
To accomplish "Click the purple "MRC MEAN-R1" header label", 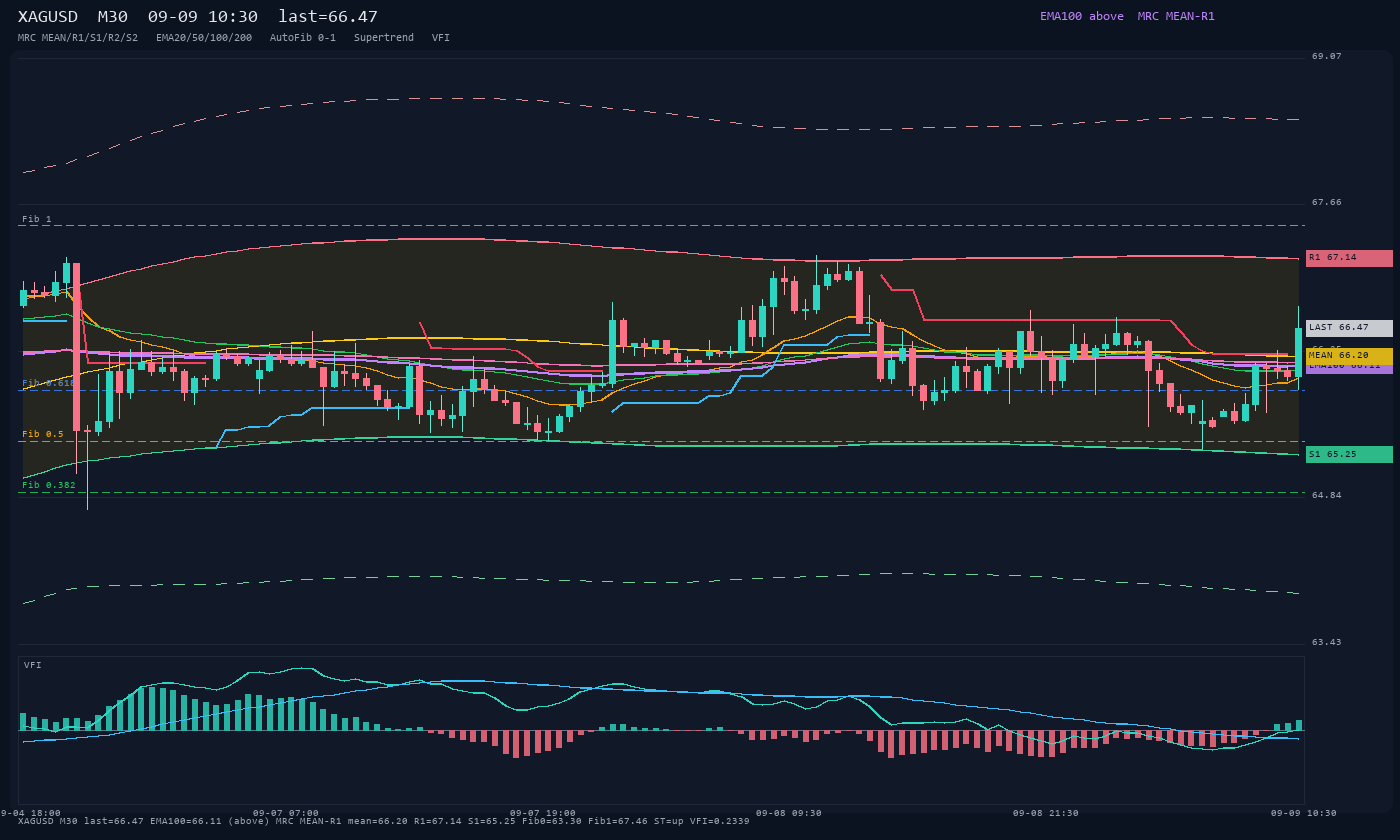I will click(1176, 17).
